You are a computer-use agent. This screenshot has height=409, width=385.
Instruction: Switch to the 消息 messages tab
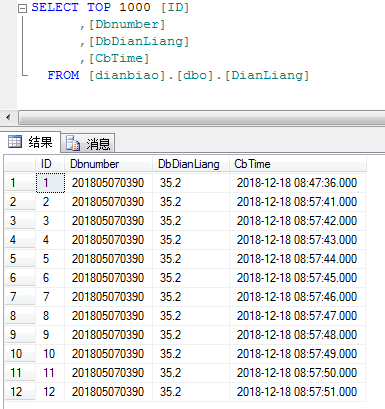click(88, 143)
